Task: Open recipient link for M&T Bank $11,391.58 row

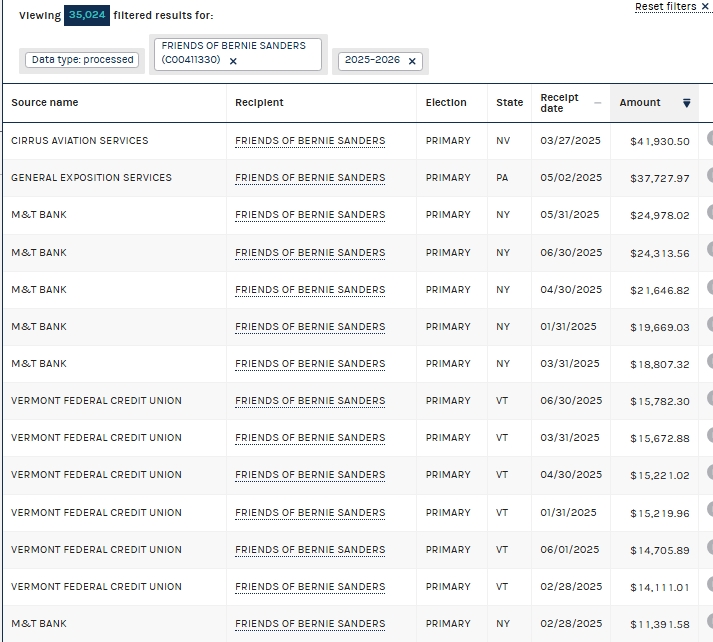Action: click(310, 624)
